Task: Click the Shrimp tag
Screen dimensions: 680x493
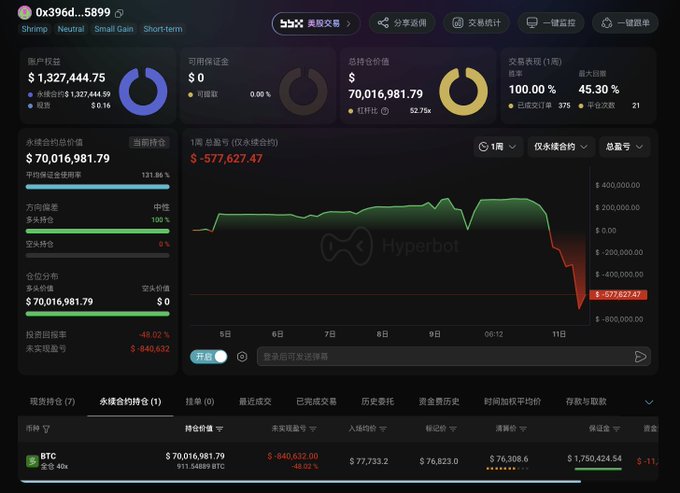Action: pyautogui.click(x=34, y=29)
